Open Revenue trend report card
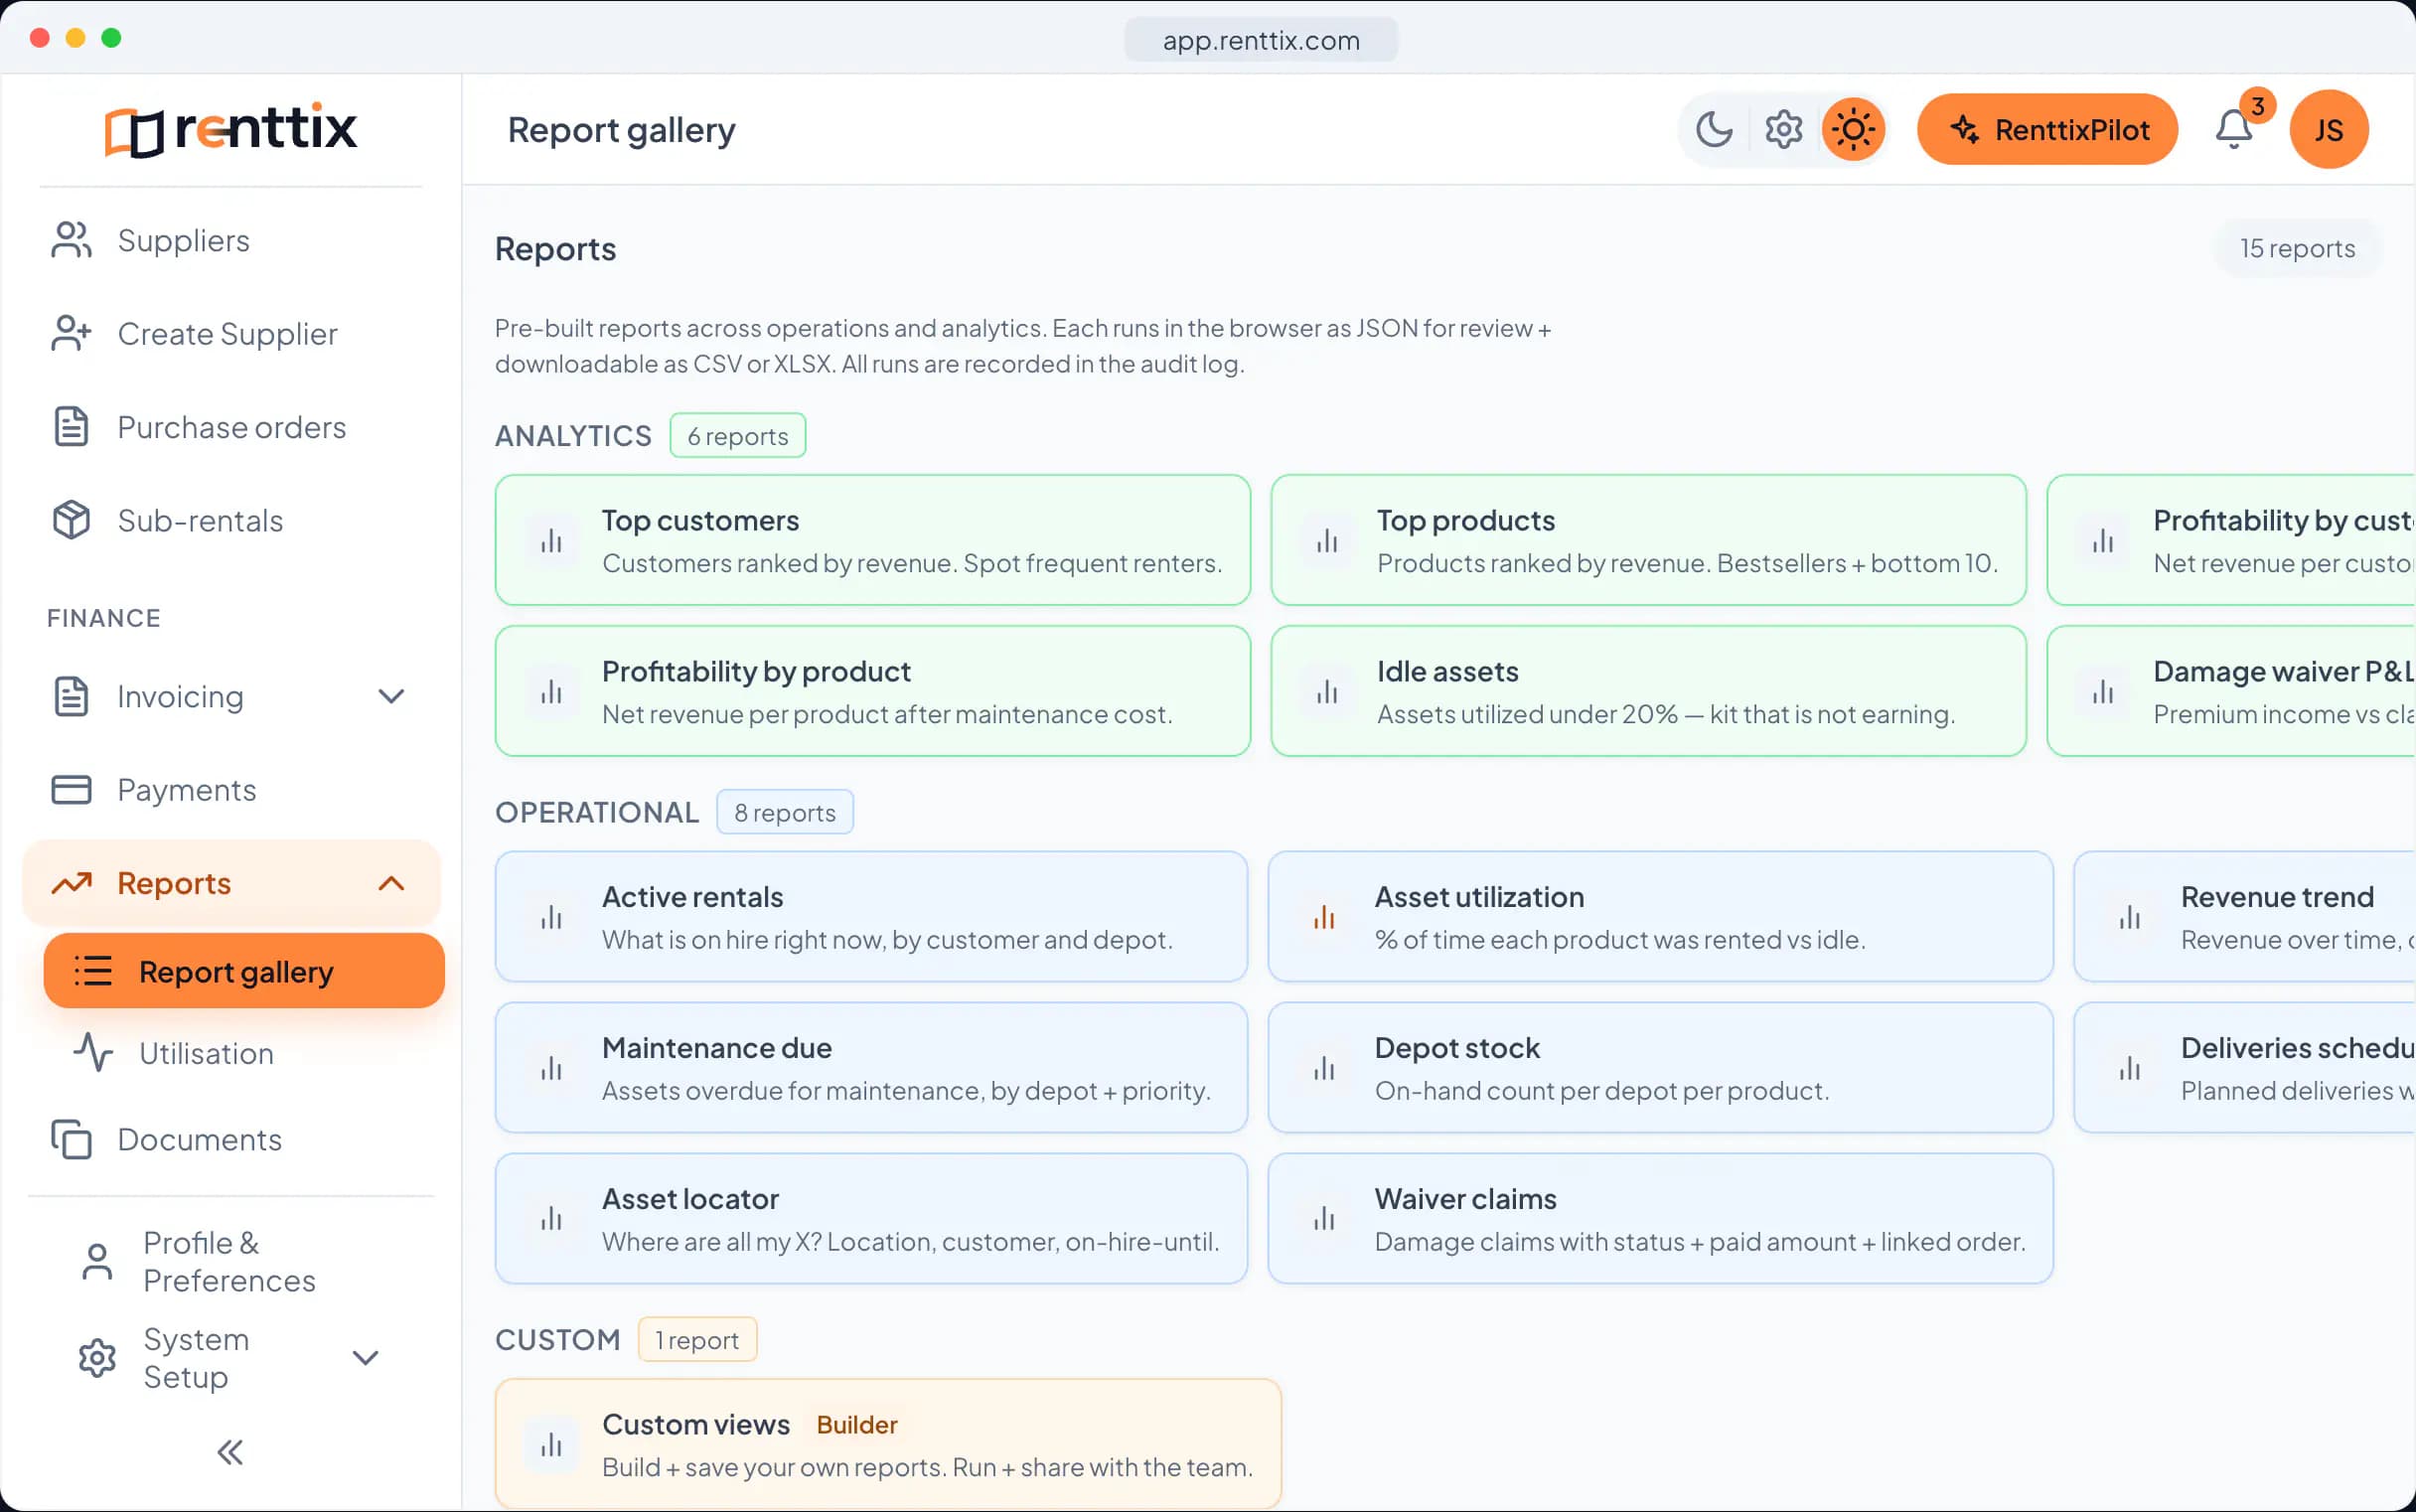Image resolution: width=2416 pixels, height=1512 pixels. click(x=2245, y=917)
